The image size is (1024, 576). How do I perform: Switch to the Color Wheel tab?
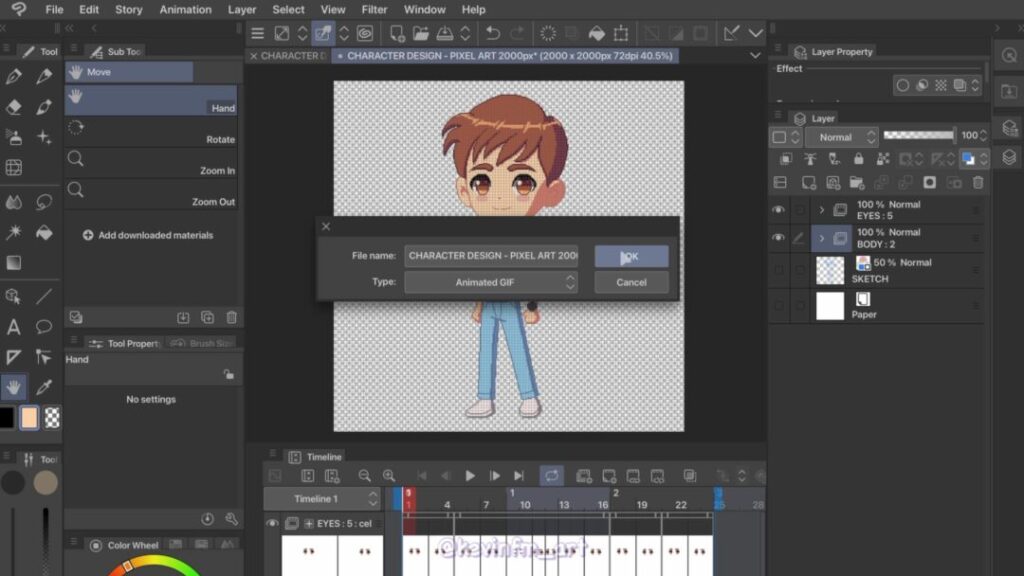pos(132,545)
